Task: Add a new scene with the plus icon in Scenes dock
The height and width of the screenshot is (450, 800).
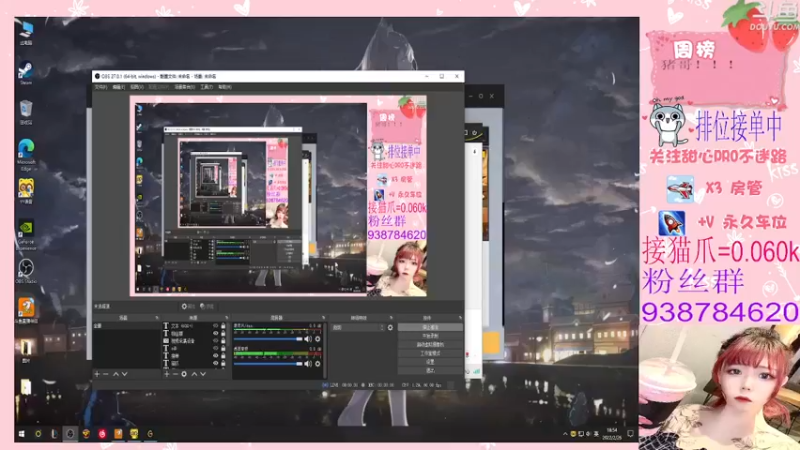Action: click(97, 374)
